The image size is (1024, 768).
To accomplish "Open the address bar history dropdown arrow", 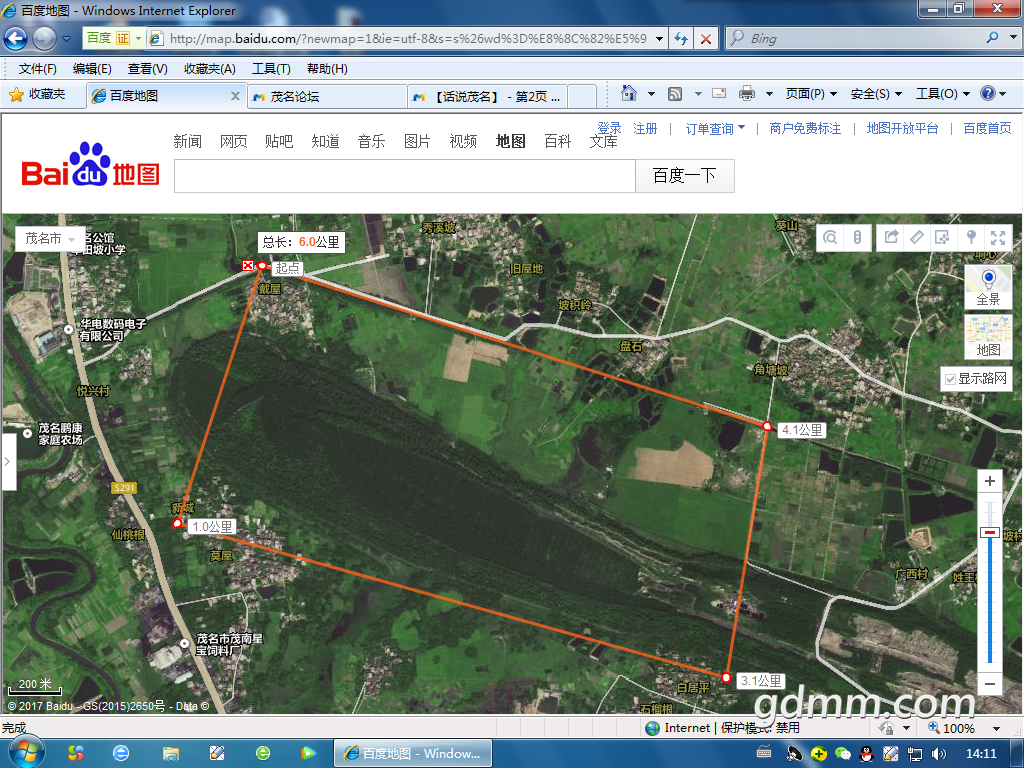I will coord(660,39).
